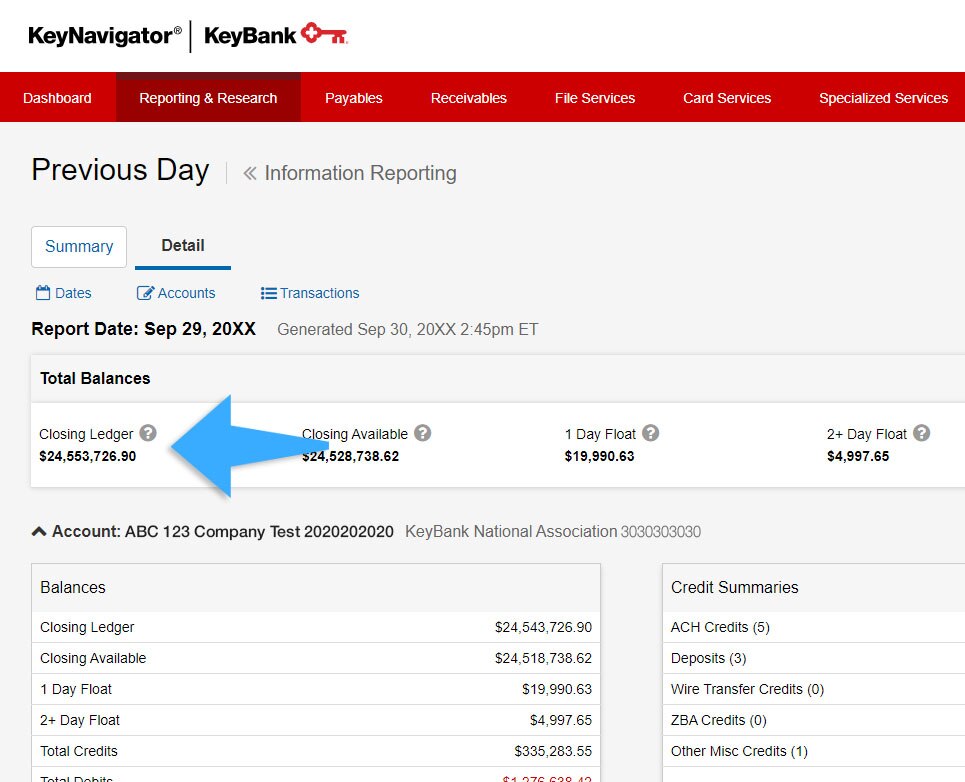Open help icon for 2+ Day Float
965x782 pixels.
click(921, 433)
